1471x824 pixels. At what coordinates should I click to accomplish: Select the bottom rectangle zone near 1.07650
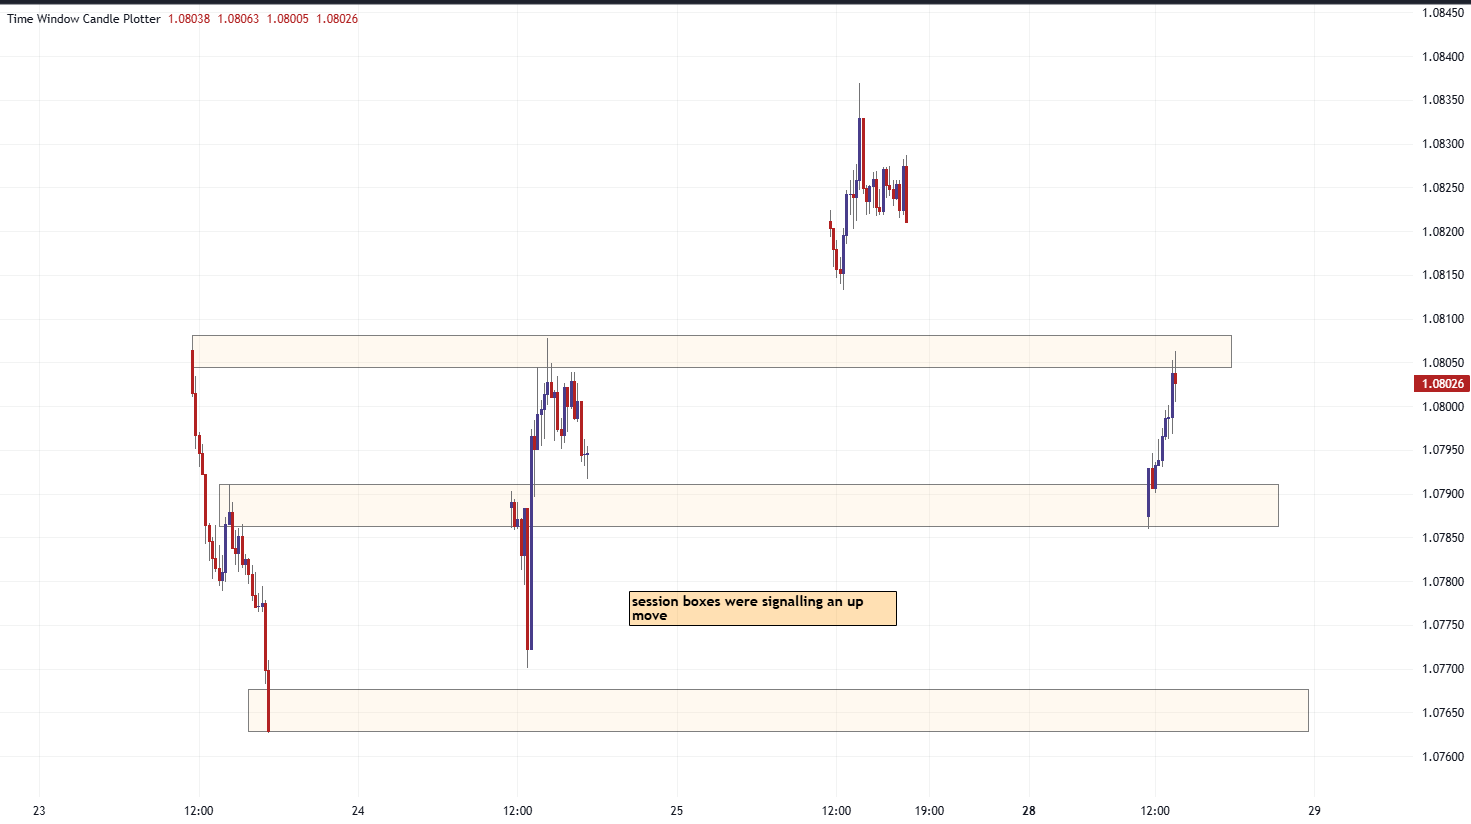coord(778,710)
